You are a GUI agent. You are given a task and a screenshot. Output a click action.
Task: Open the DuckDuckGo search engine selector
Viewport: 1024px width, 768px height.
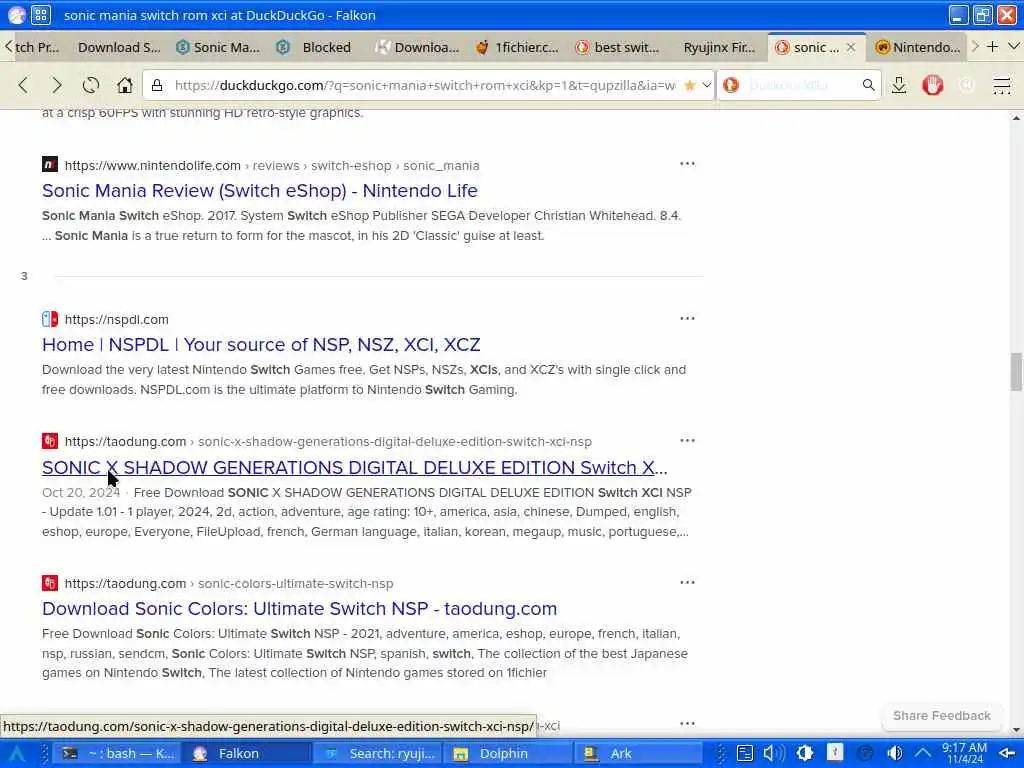point(731,85)
